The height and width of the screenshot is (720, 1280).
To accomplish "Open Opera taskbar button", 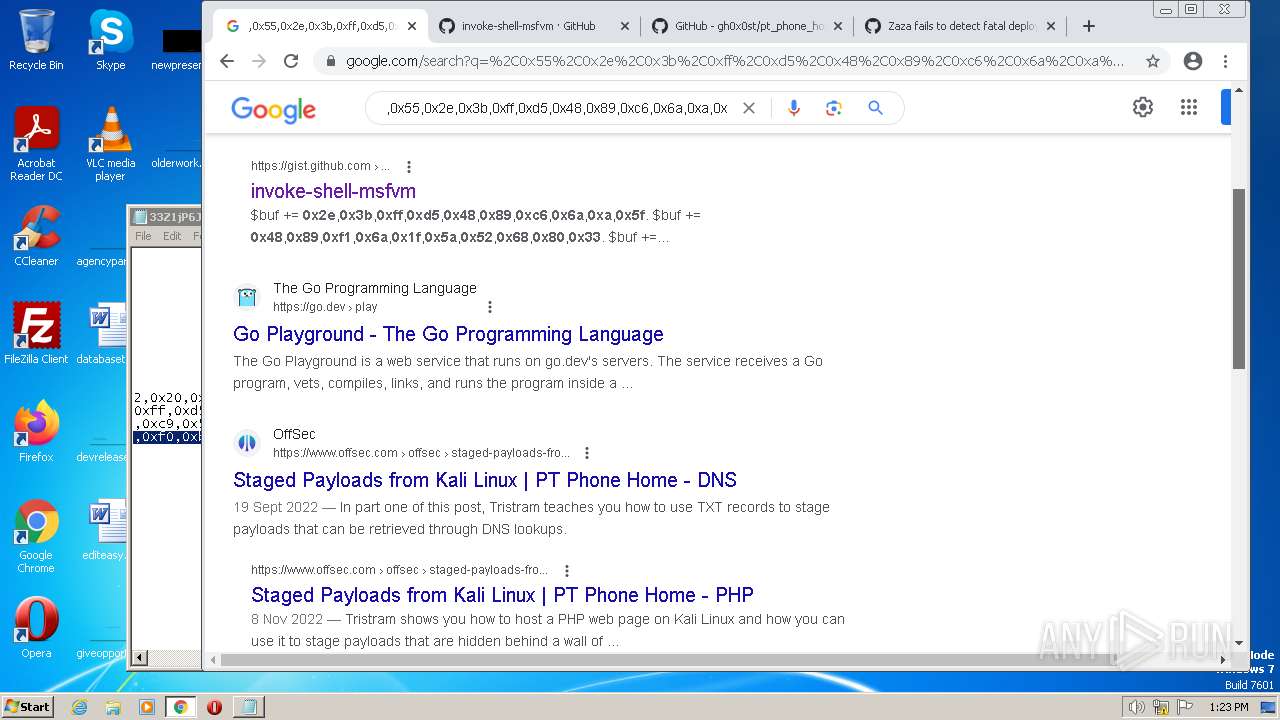I will click(x=214, y=707).
